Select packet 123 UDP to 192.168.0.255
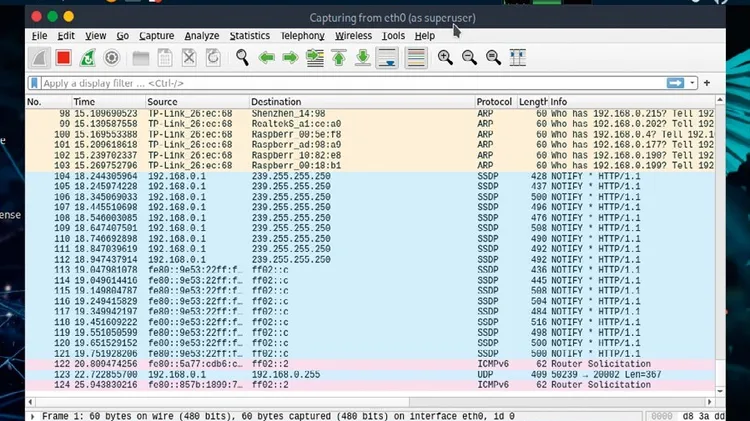 (x=370, y=374)
